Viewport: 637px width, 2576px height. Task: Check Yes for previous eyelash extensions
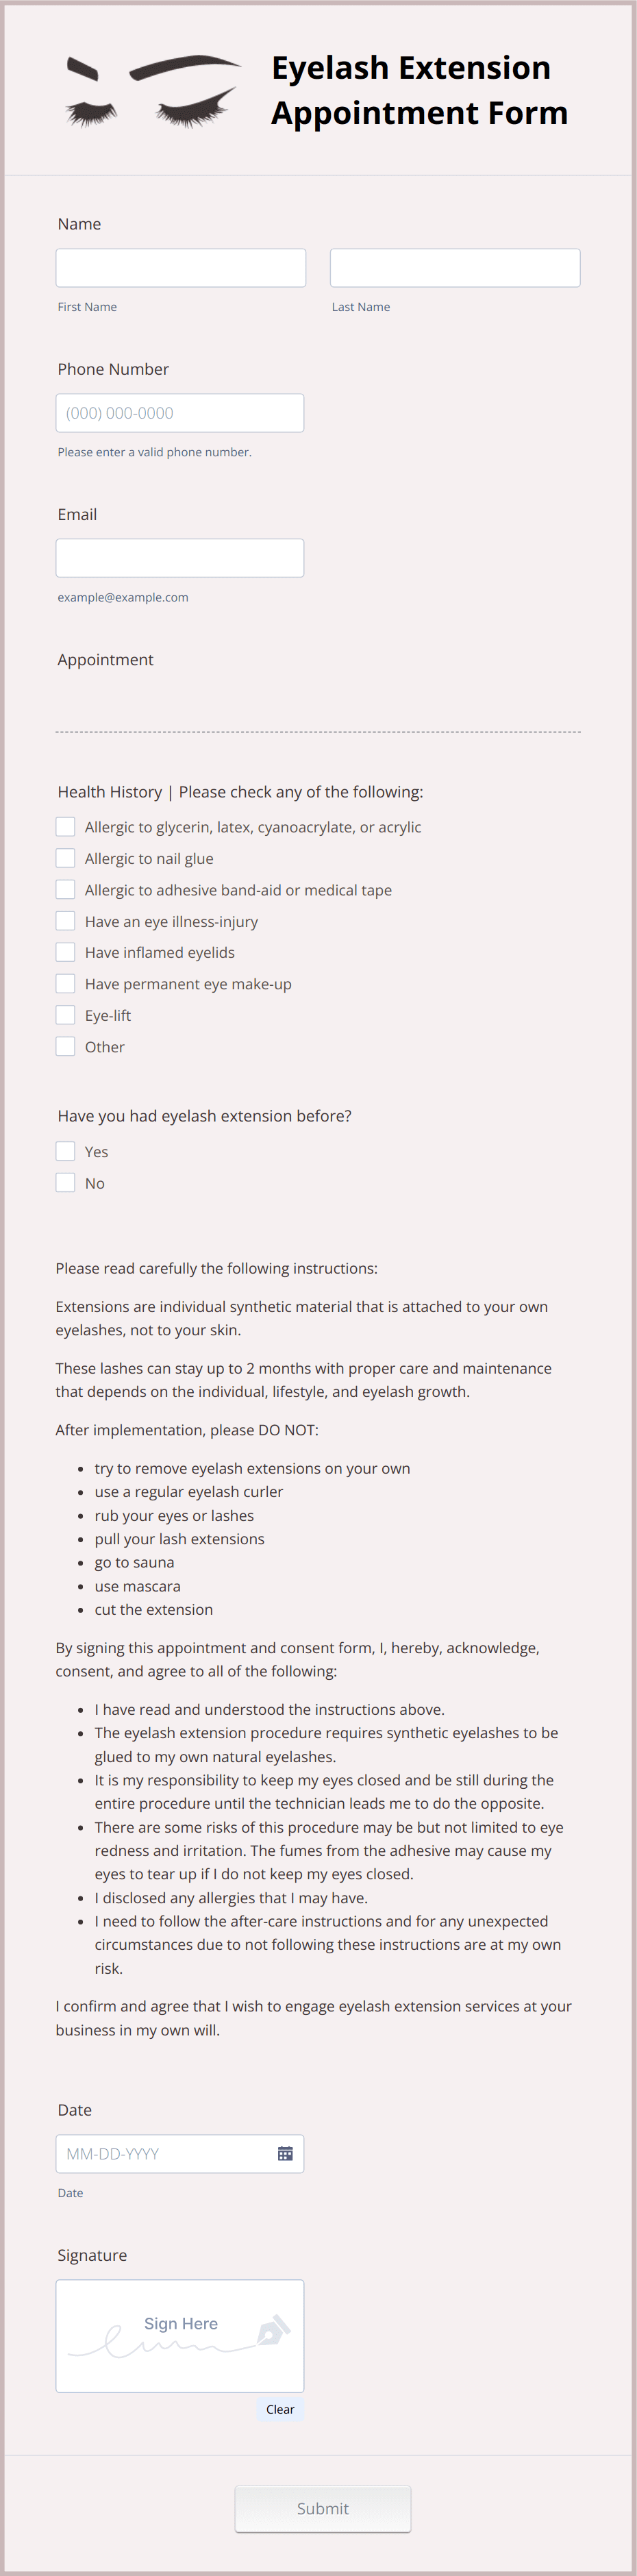tap(65, 1151)
